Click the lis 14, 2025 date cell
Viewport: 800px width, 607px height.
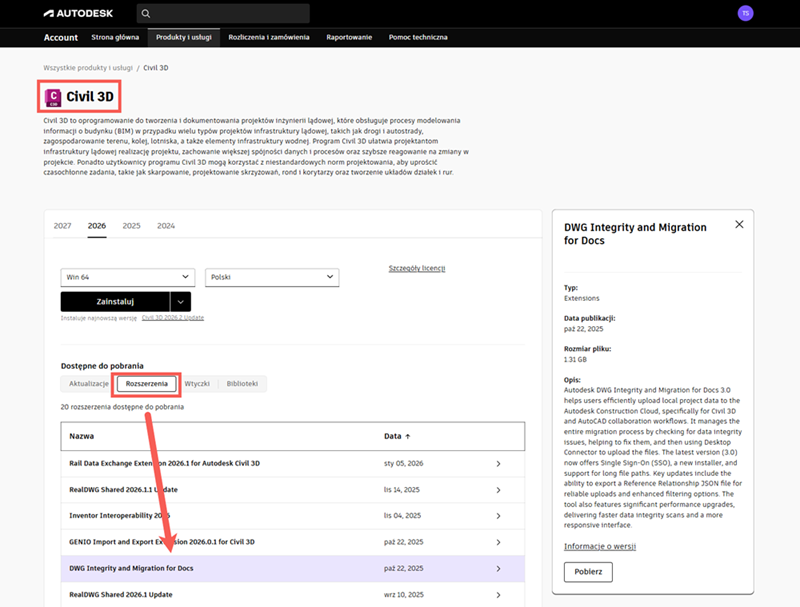[x=402, y=490]
